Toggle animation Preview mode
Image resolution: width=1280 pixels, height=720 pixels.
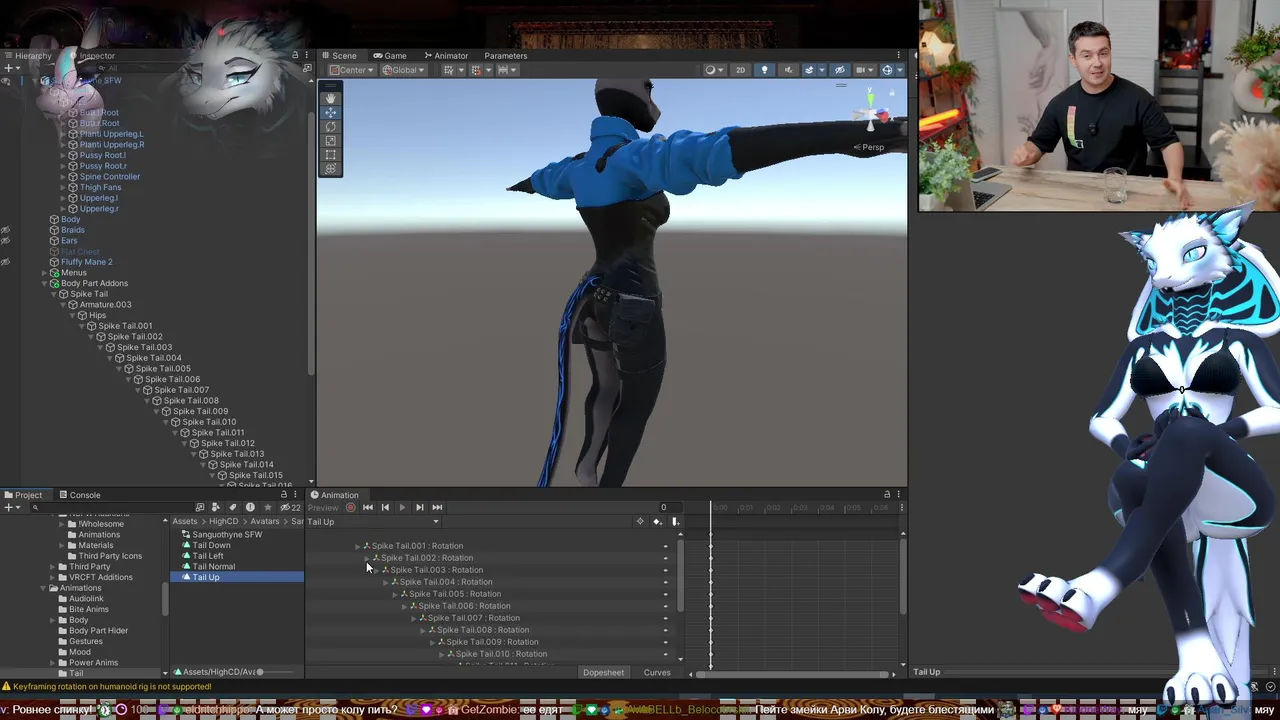coord(323,508)
